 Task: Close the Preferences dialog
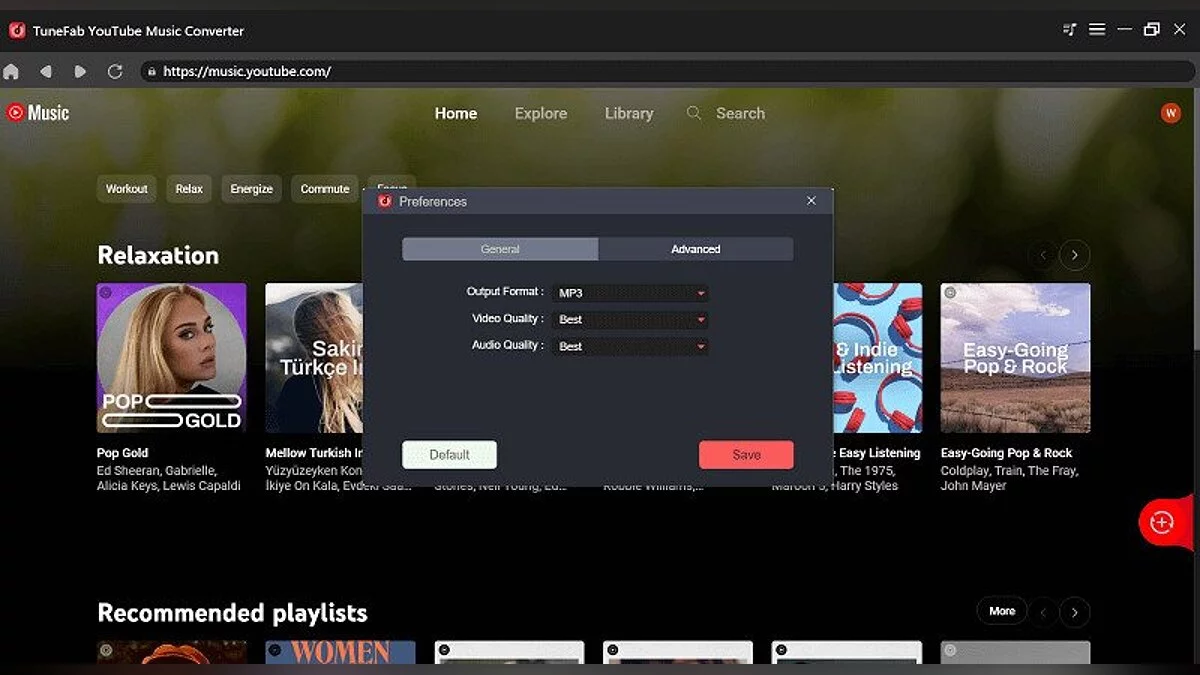coord(811,201)
